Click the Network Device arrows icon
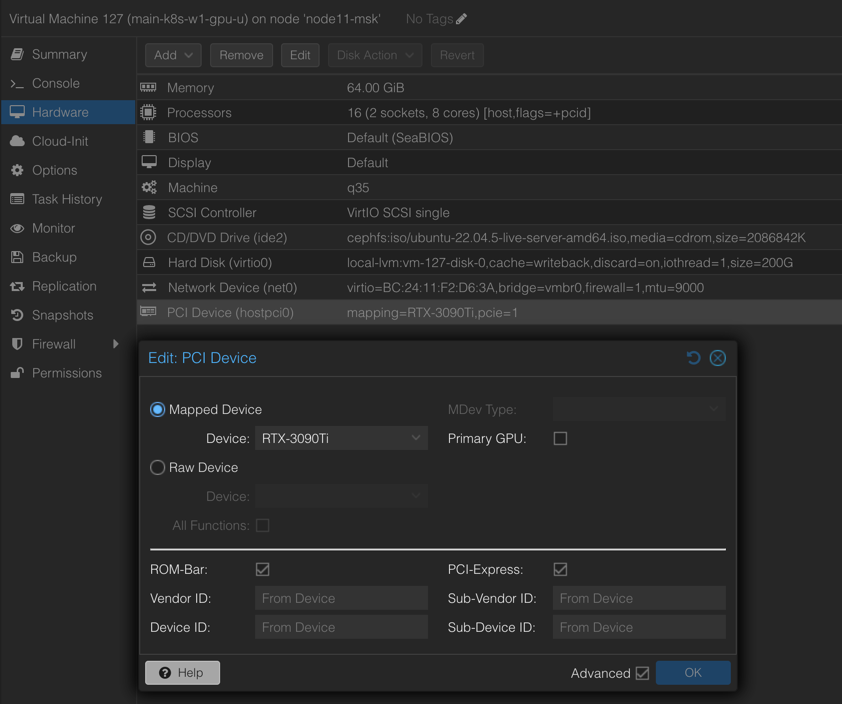842x704 pixels. [149, 288]
